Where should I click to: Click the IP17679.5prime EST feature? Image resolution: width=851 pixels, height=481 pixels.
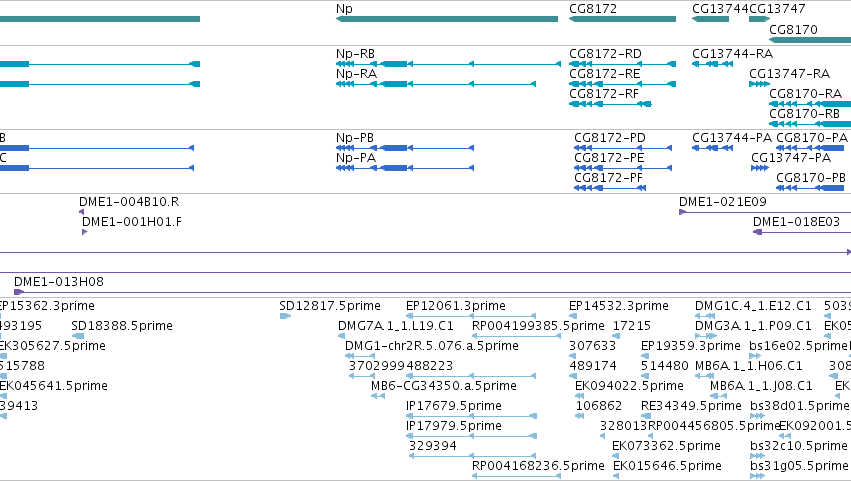coord(471,416)
